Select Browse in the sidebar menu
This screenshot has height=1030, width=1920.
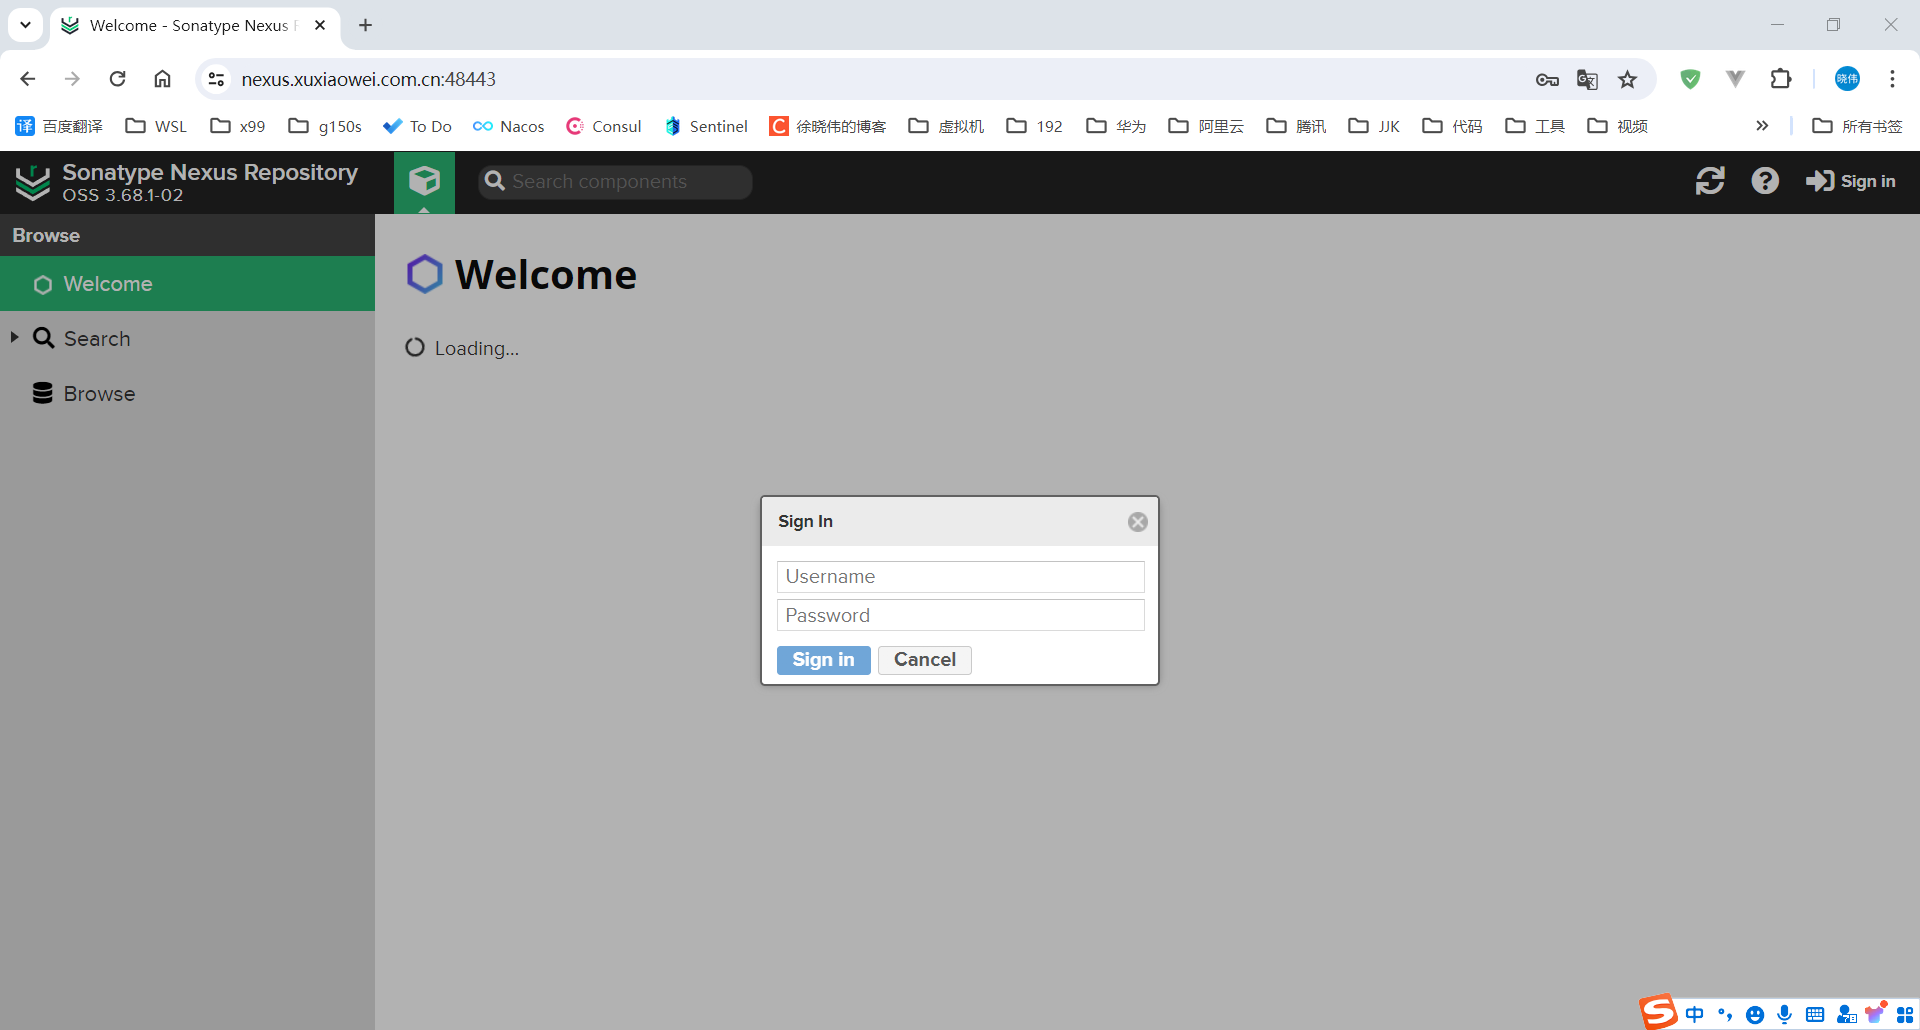(99, 394)
